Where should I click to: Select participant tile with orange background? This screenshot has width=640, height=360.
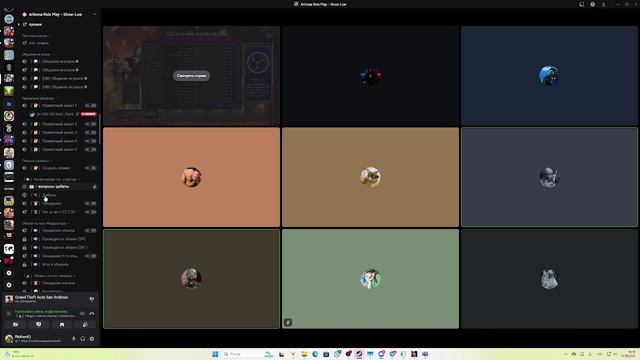click(191, 177)
